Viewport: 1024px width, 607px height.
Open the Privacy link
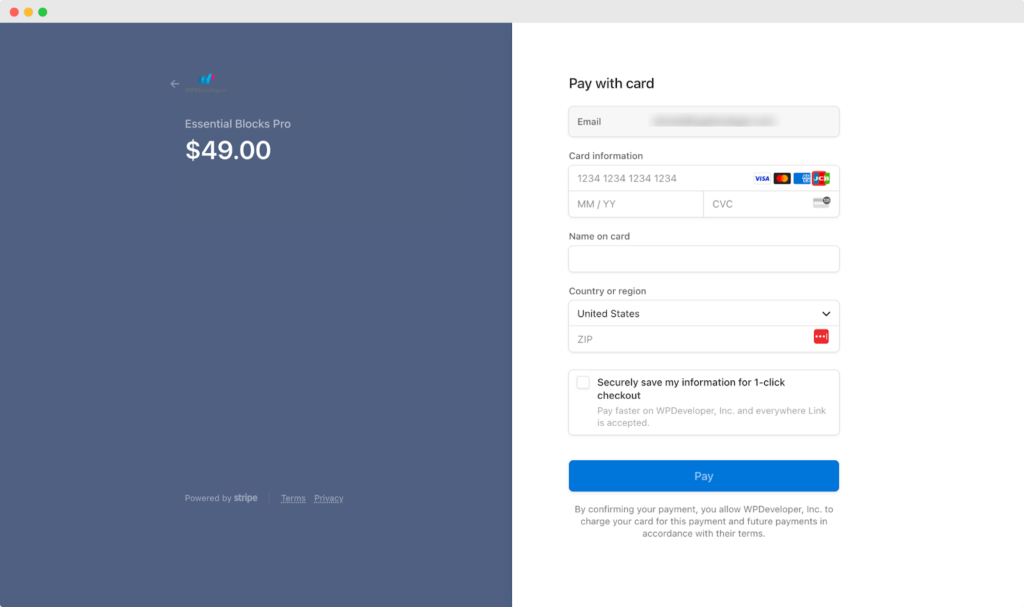[x=329, y=498]
